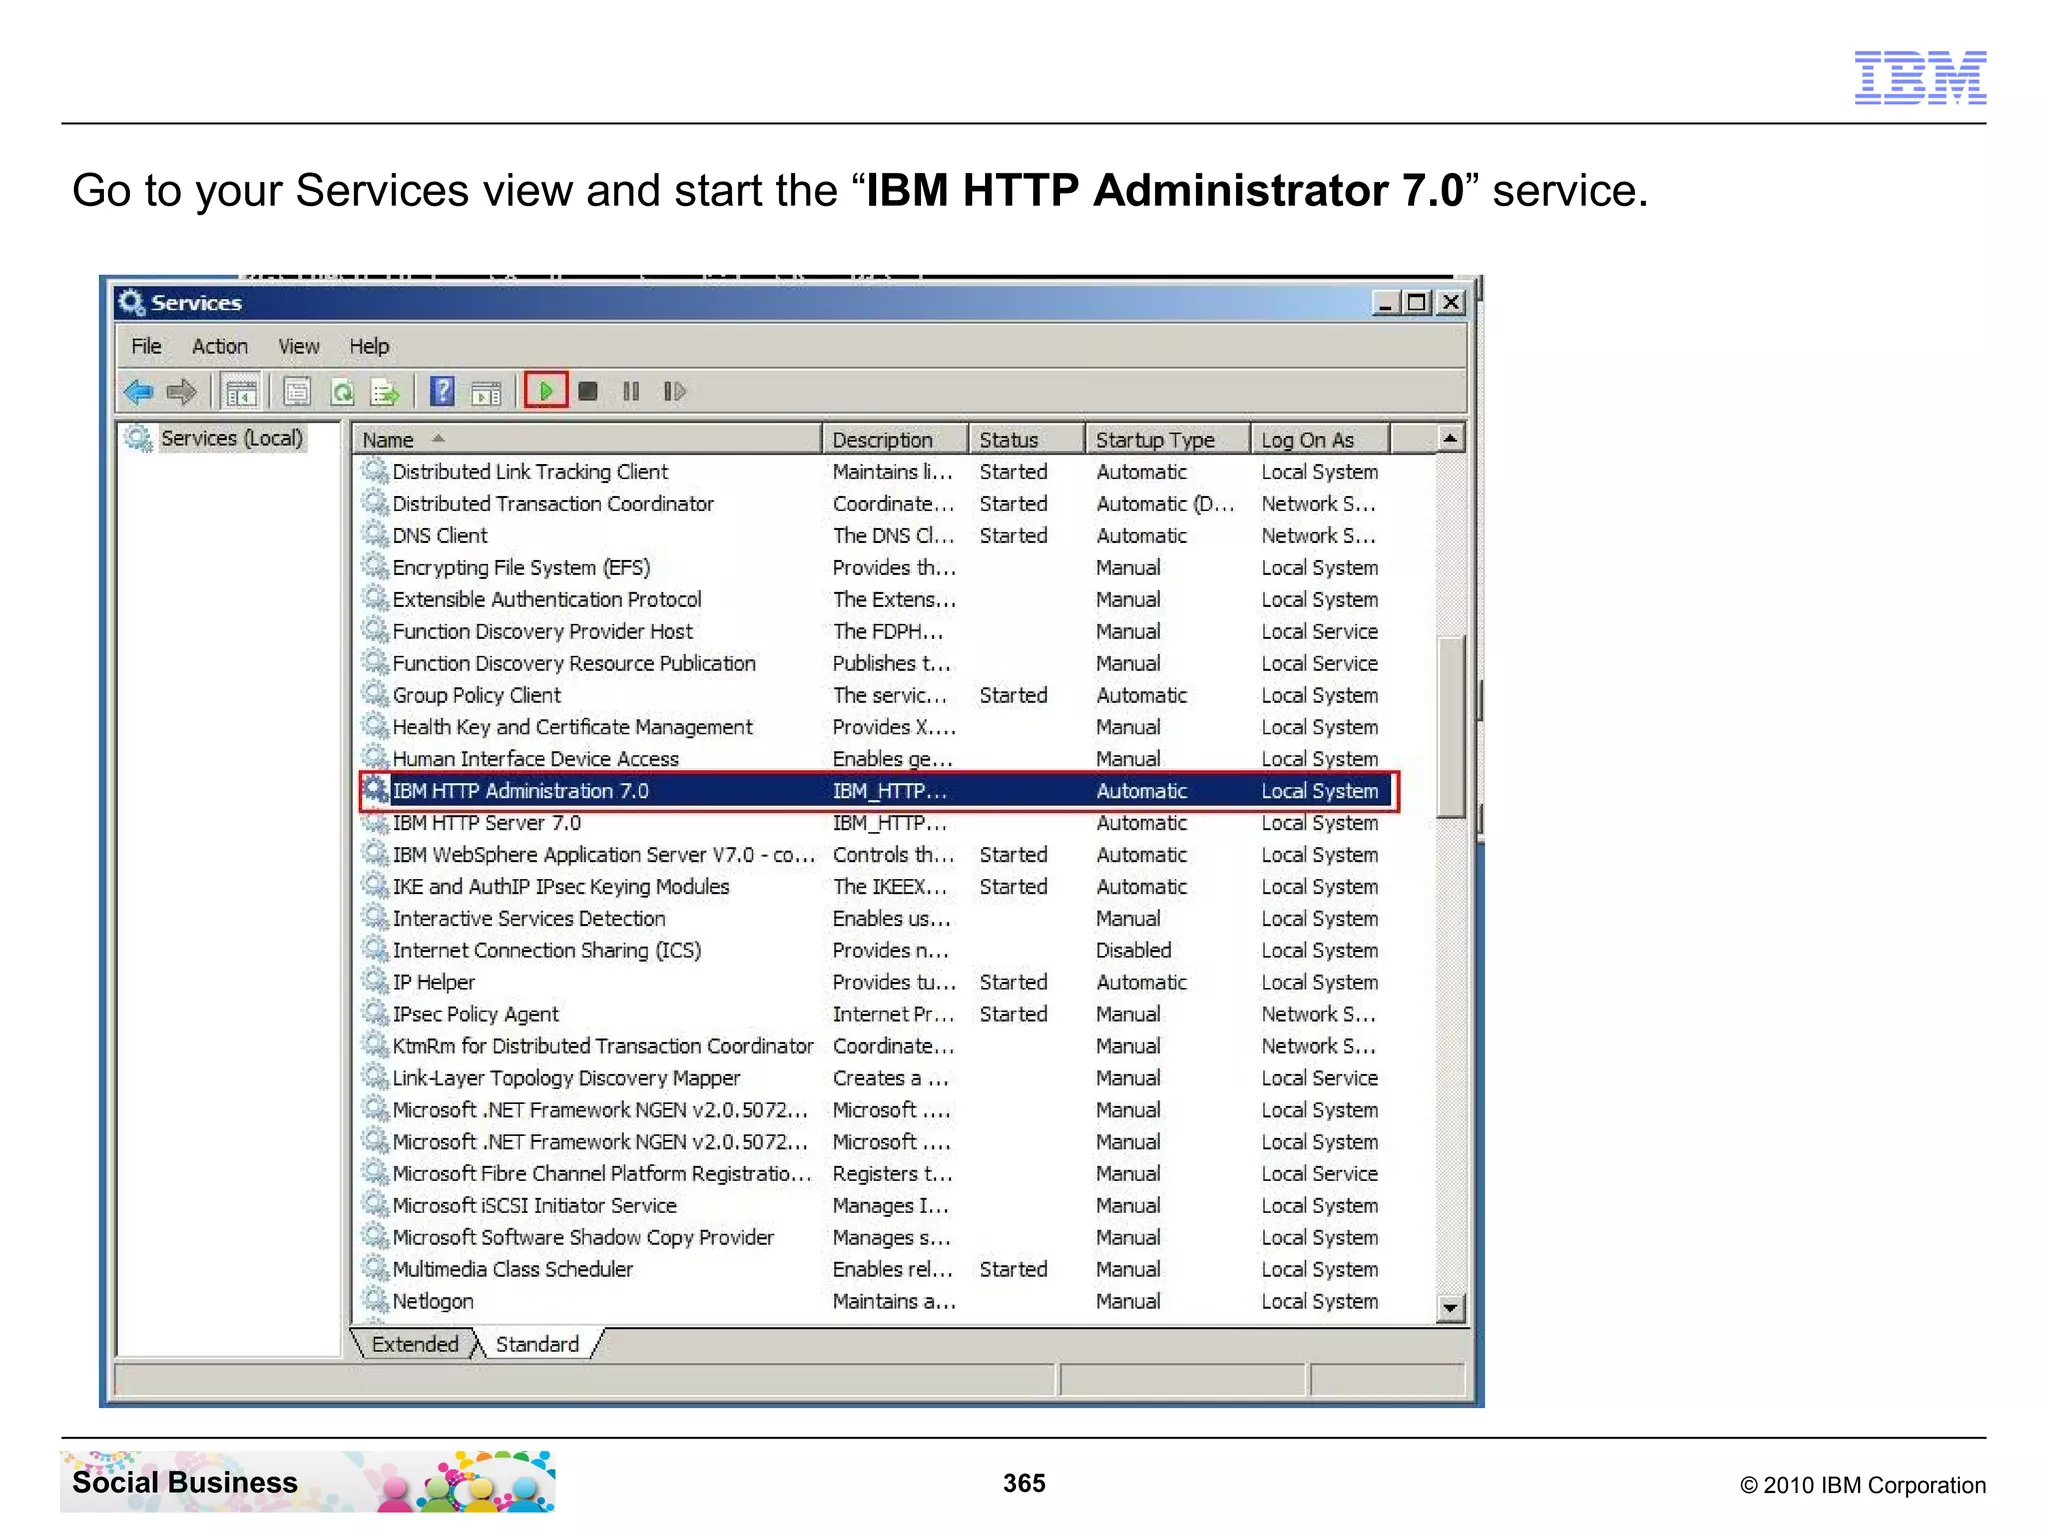Select Distributed Transaction Coordinator service
Screen dimensions: 2048x1536
[875, 503]
